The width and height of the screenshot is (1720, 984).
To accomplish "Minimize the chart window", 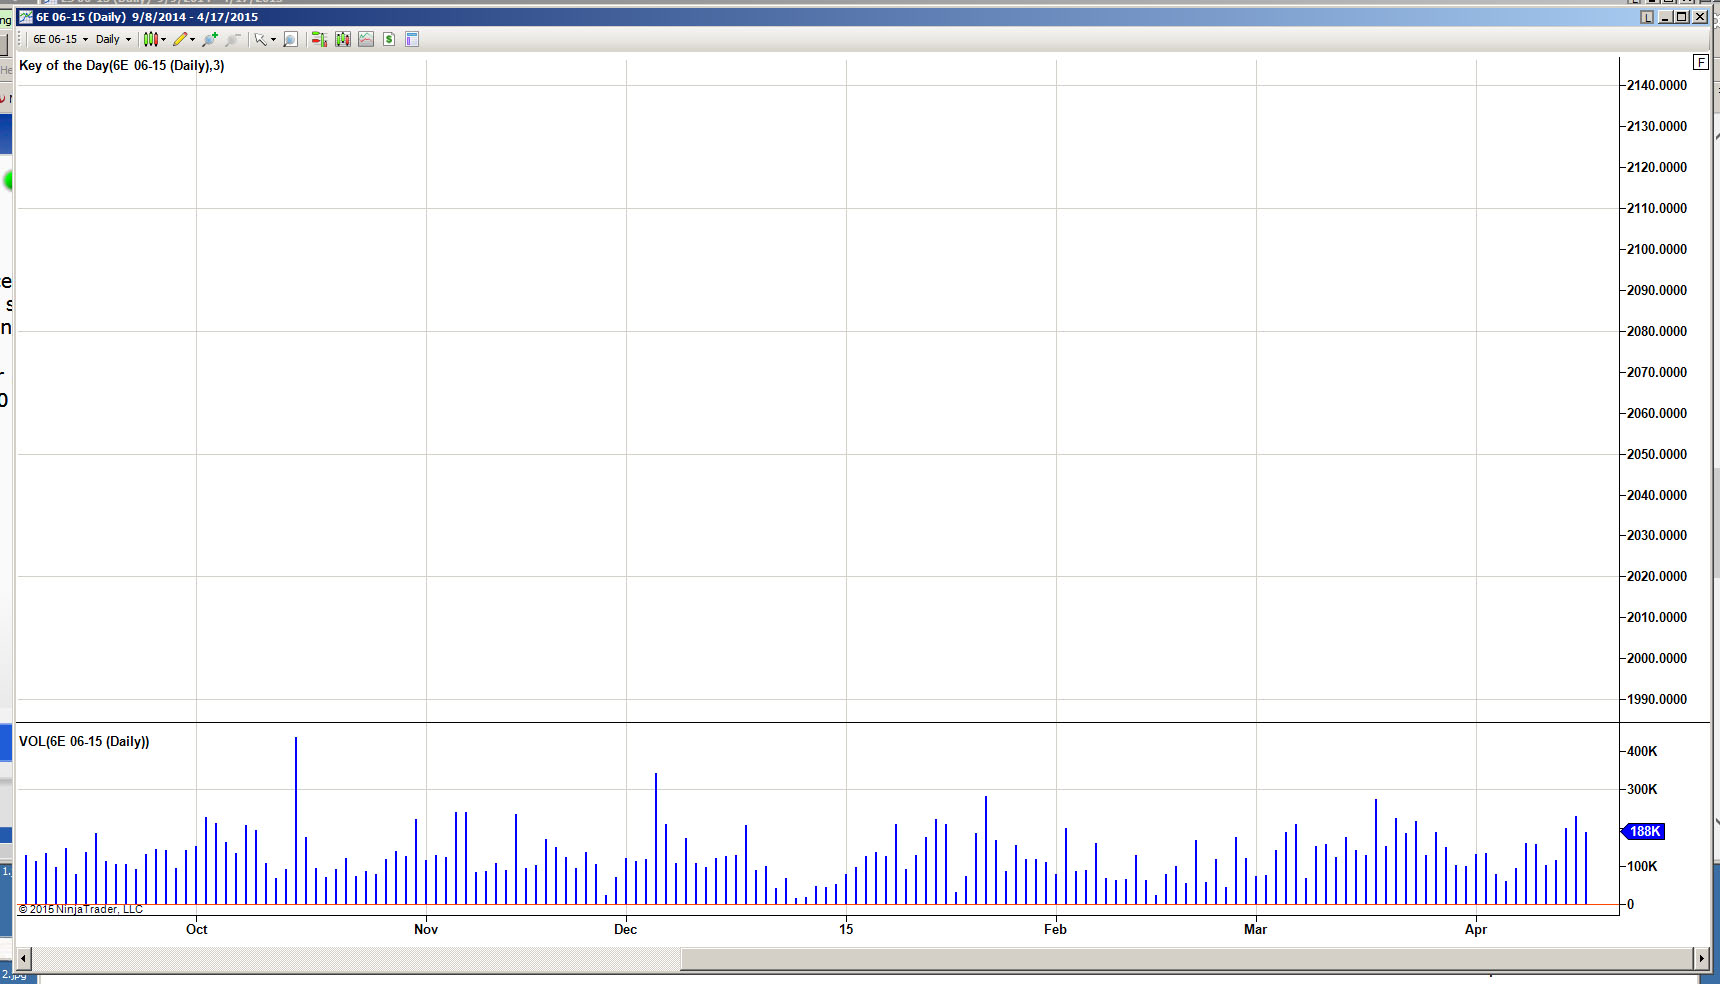I will pyautogui.click(x=1666, y=17).
